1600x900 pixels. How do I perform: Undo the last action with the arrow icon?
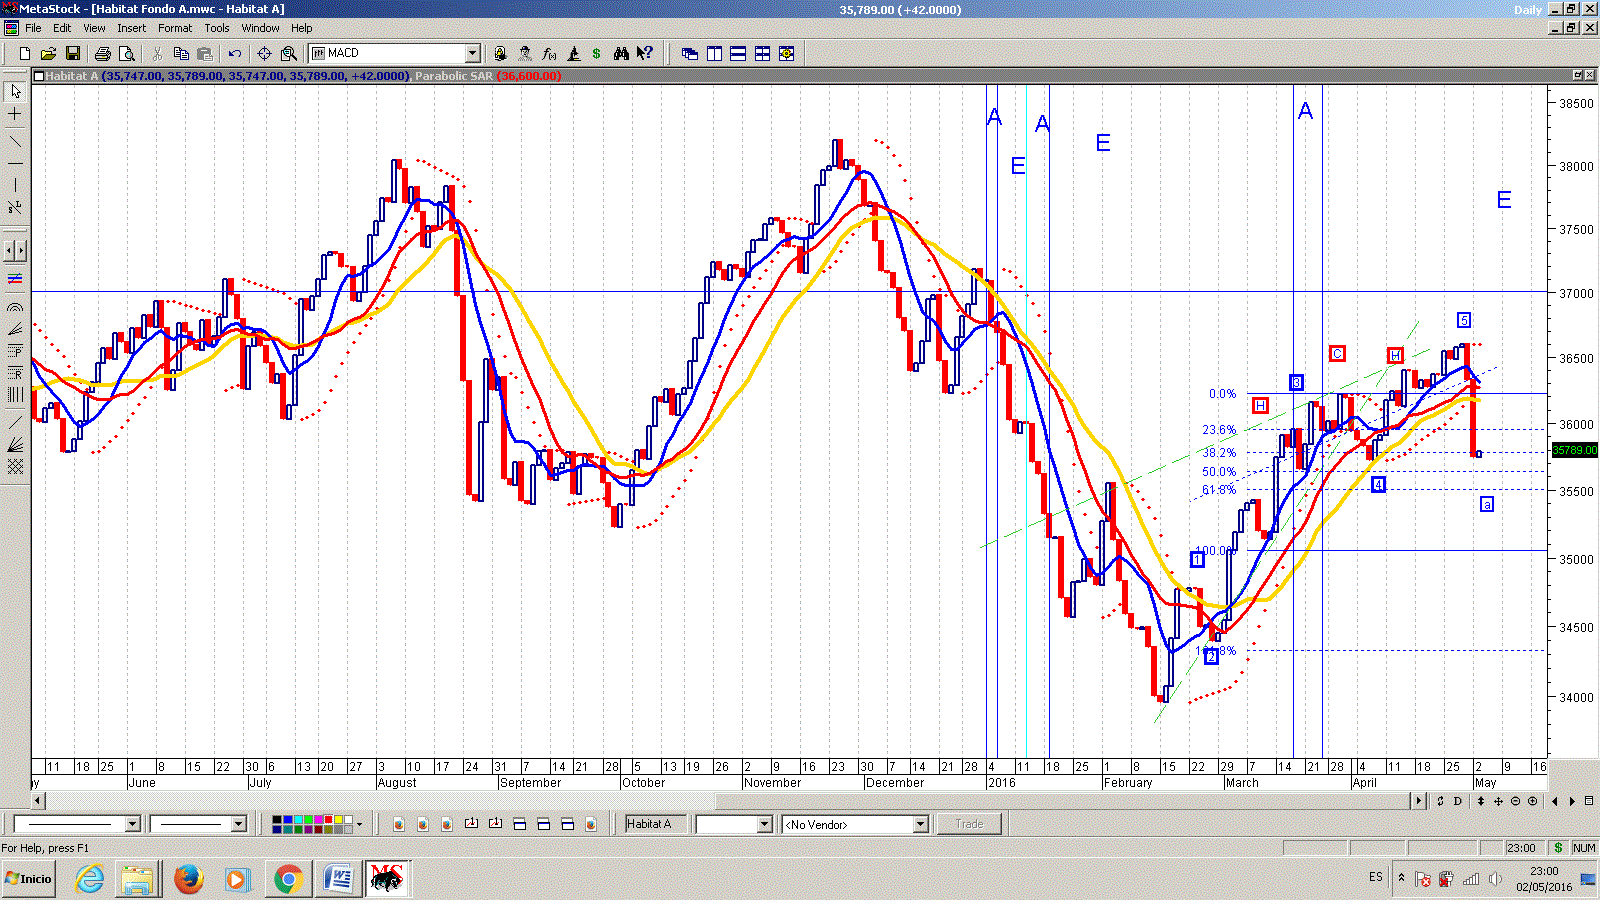pyautogui.click(x=235, y=53)
